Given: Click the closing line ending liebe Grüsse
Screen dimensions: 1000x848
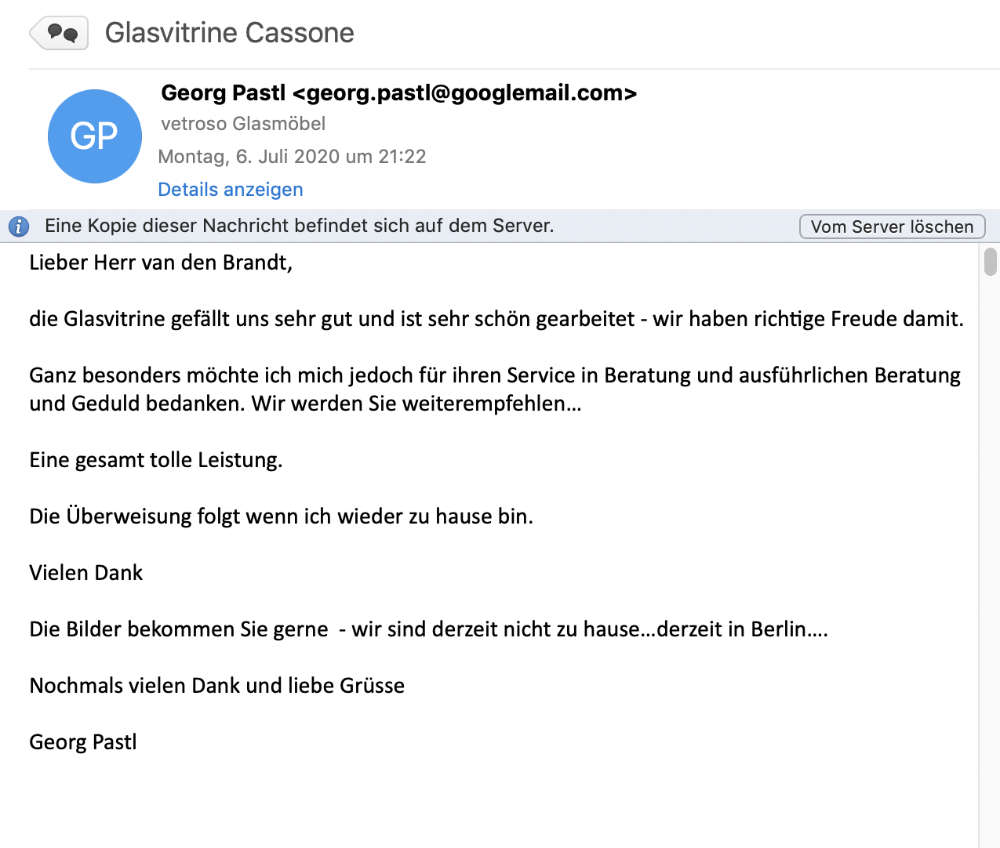Looking at the screenshot, I should click(217, 686).
